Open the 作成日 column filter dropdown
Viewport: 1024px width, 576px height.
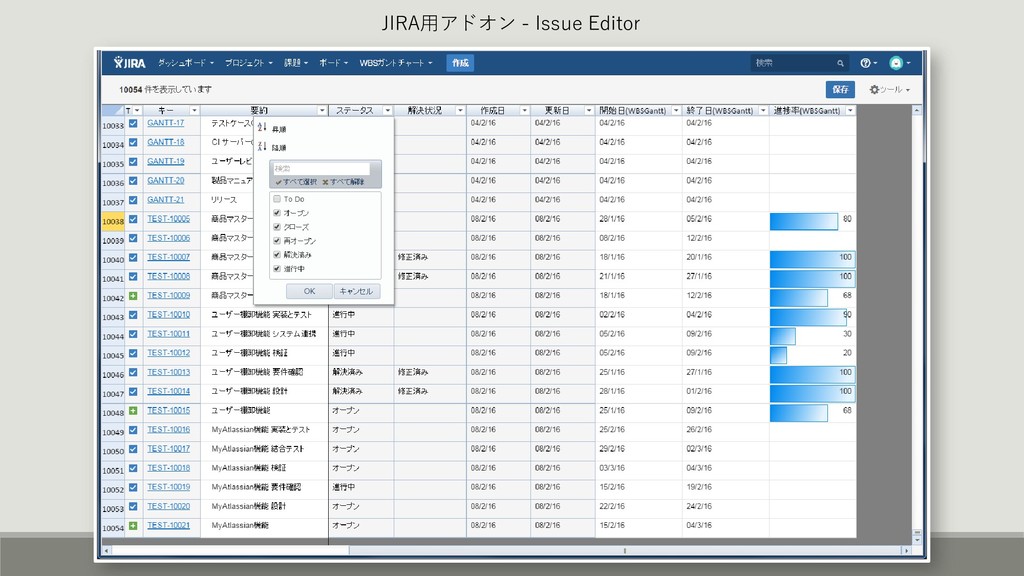pos(524,110)
